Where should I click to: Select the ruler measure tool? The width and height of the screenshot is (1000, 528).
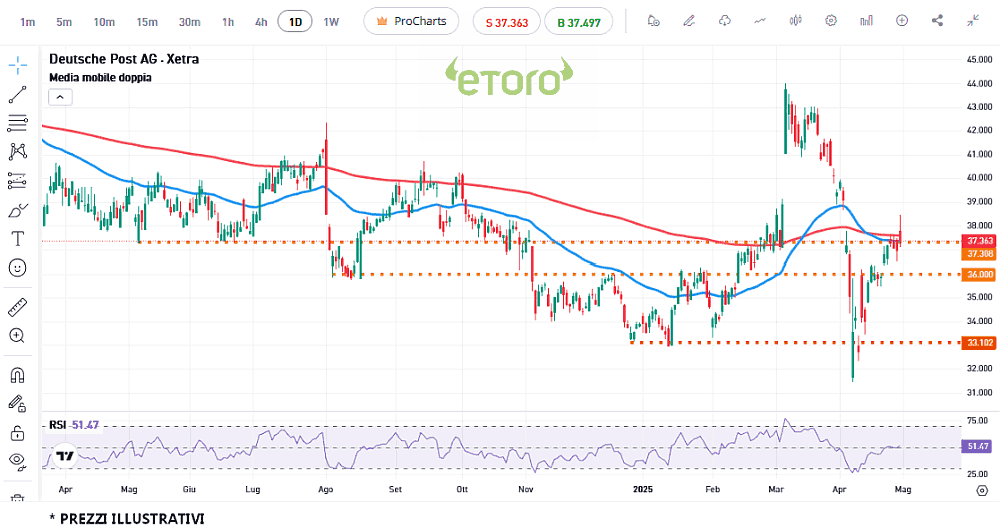(18, 307)
